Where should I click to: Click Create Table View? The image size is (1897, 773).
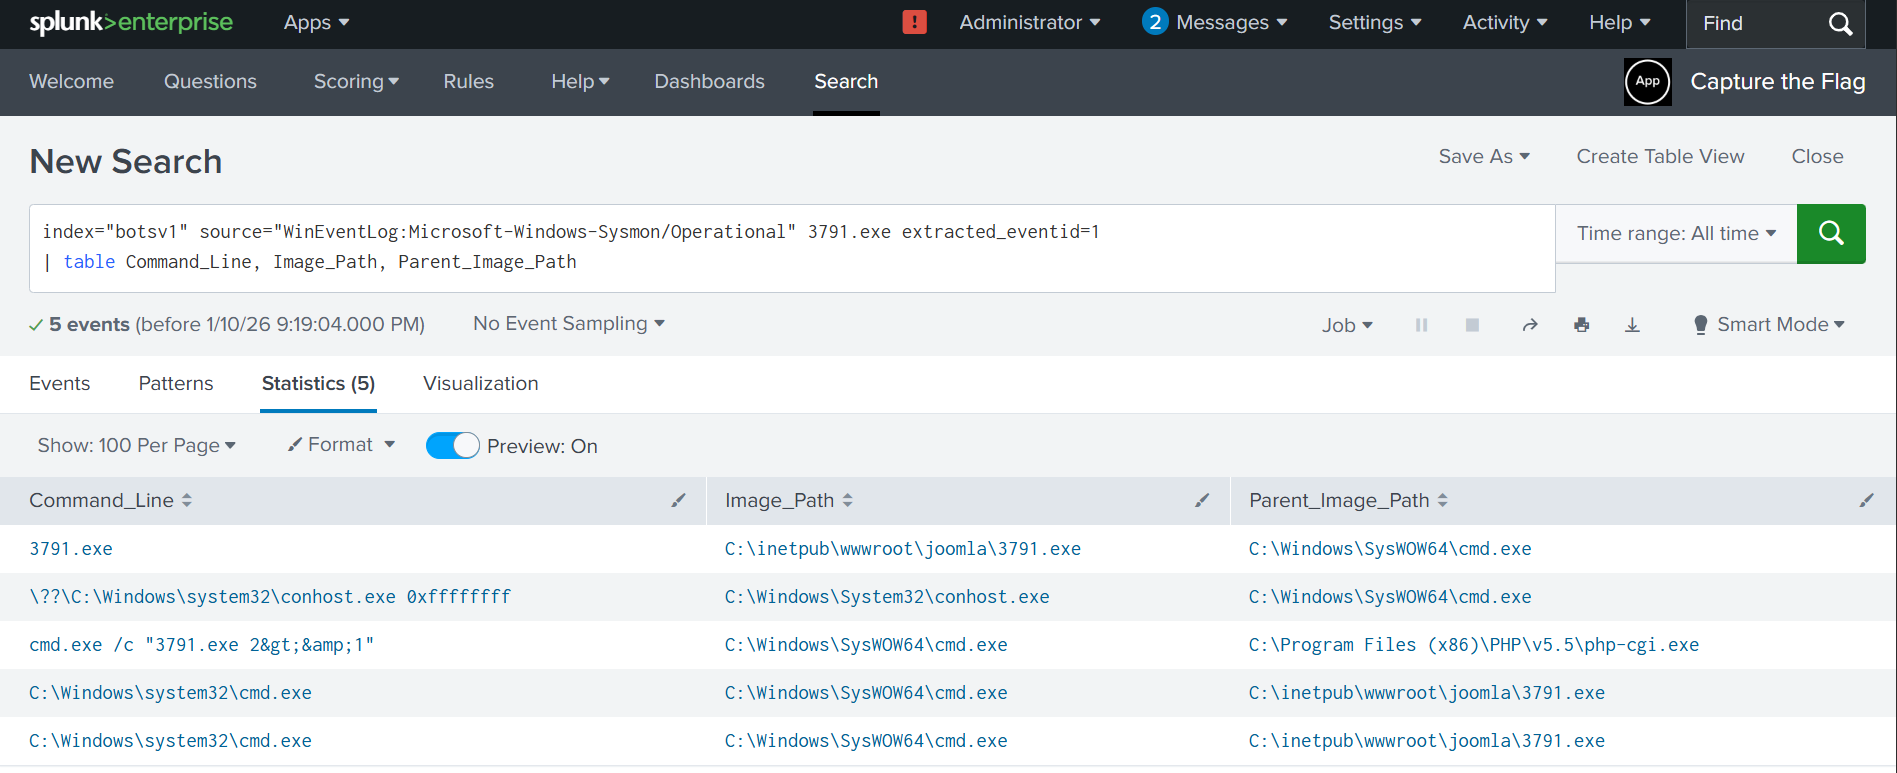click(x=1660, y=157)
